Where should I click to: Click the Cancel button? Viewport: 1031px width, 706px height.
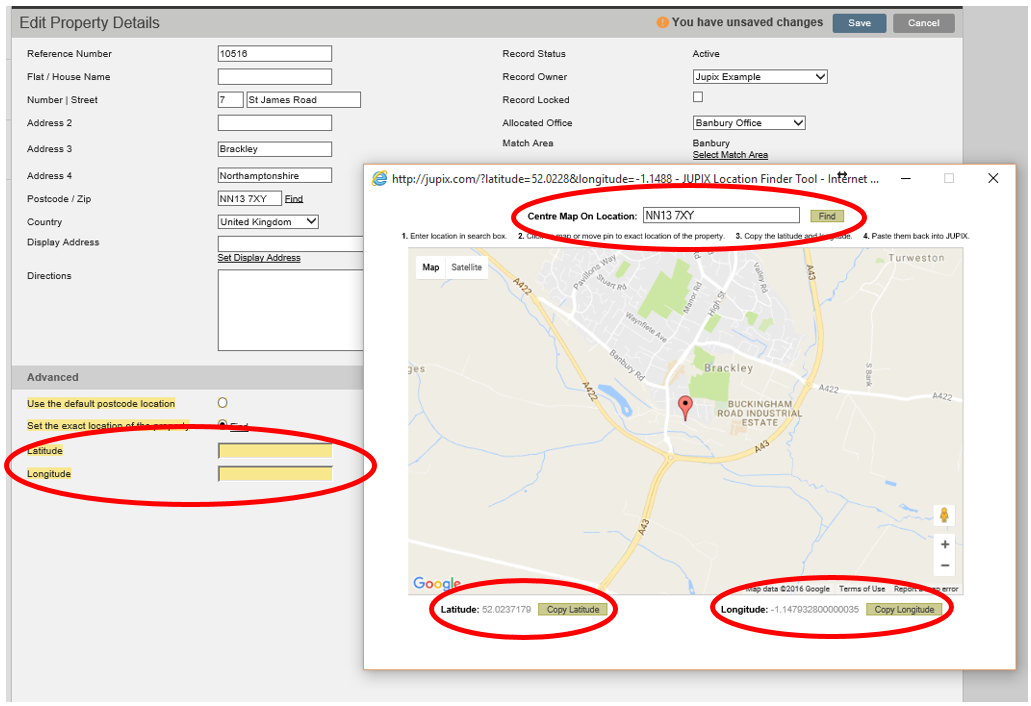point(923,23)
